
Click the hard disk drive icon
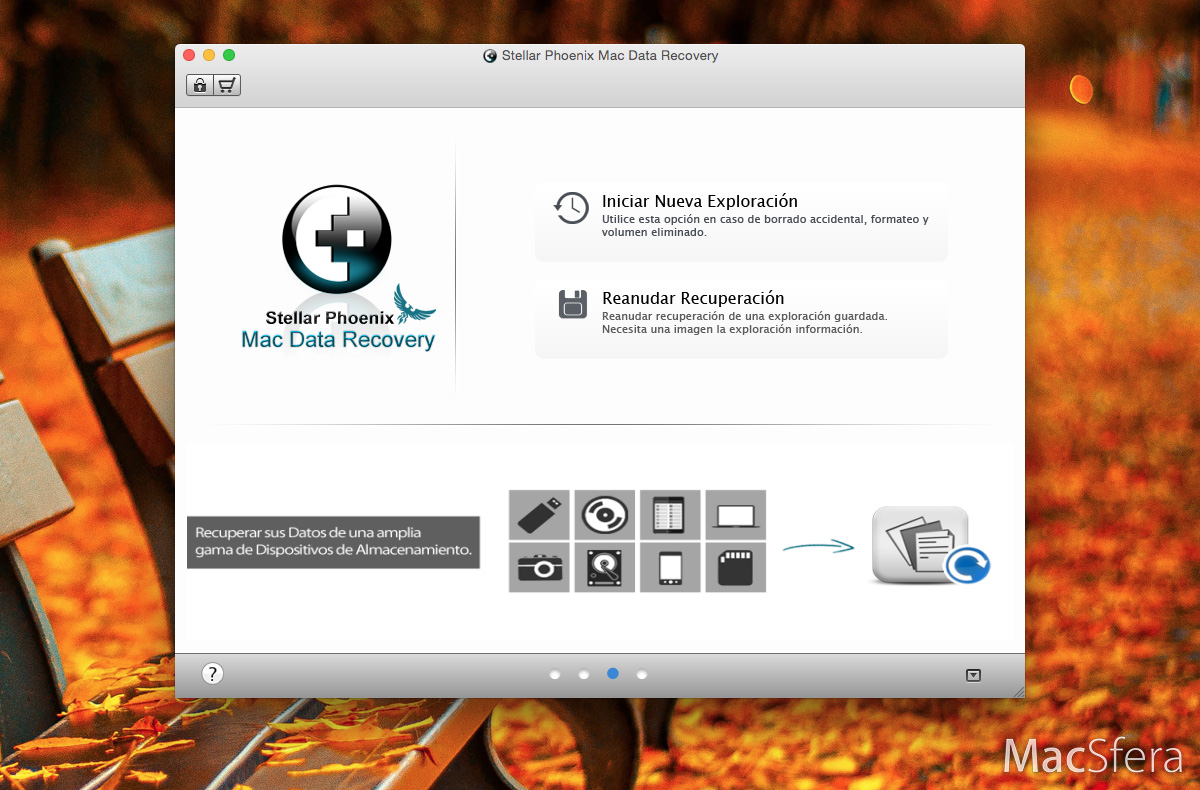coord(605,568)
